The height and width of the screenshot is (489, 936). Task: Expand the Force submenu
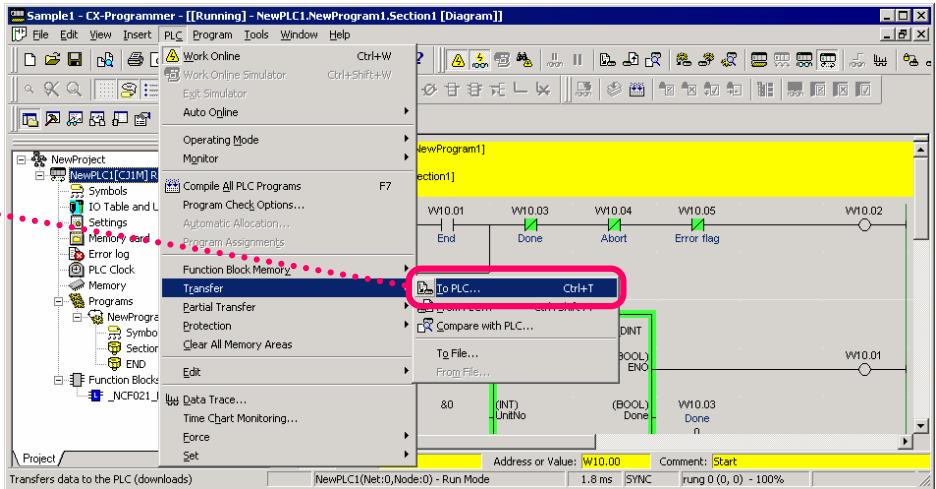(x=288, y=437)
